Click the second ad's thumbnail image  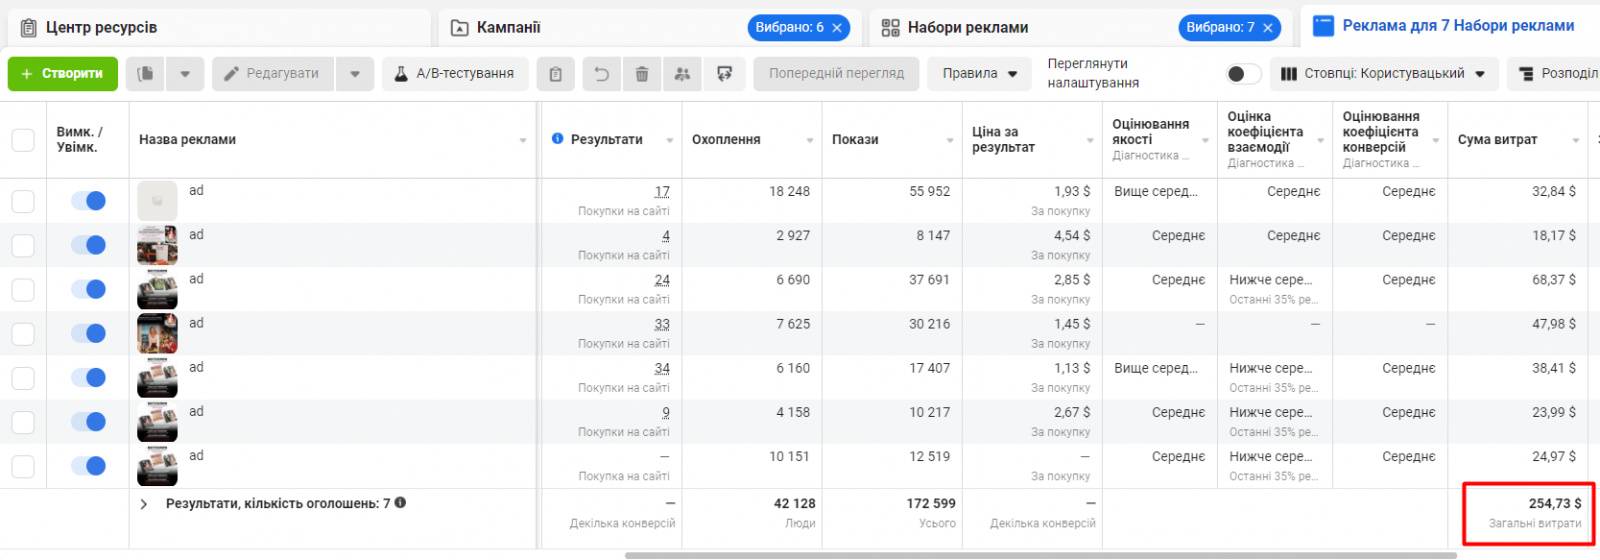click(157, 245)
